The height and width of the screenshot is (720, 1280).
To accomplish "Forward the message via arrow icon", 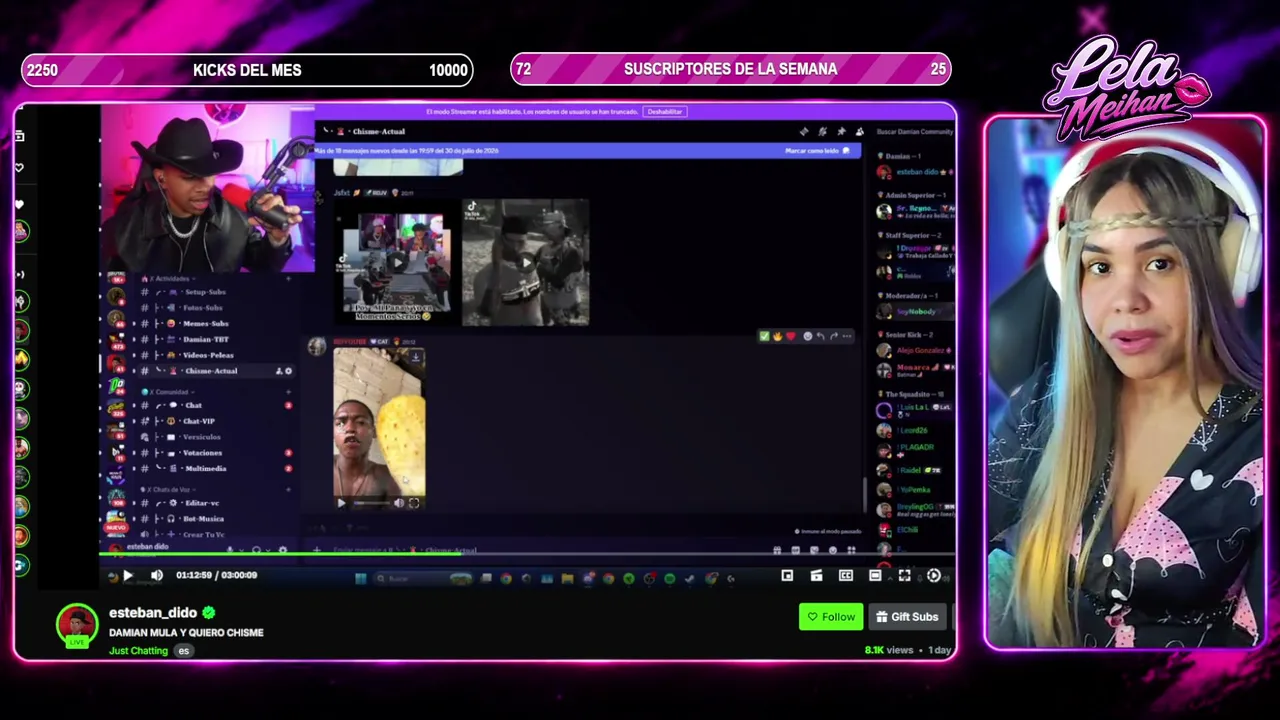I will tap(834, 337).
